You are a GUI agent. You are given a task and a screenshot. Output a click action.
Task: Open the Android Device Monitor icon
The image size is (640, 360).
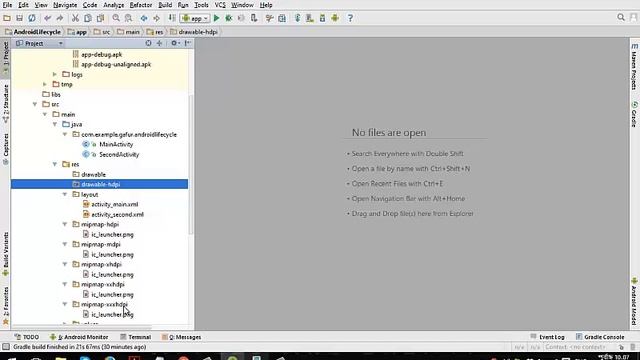335,18
